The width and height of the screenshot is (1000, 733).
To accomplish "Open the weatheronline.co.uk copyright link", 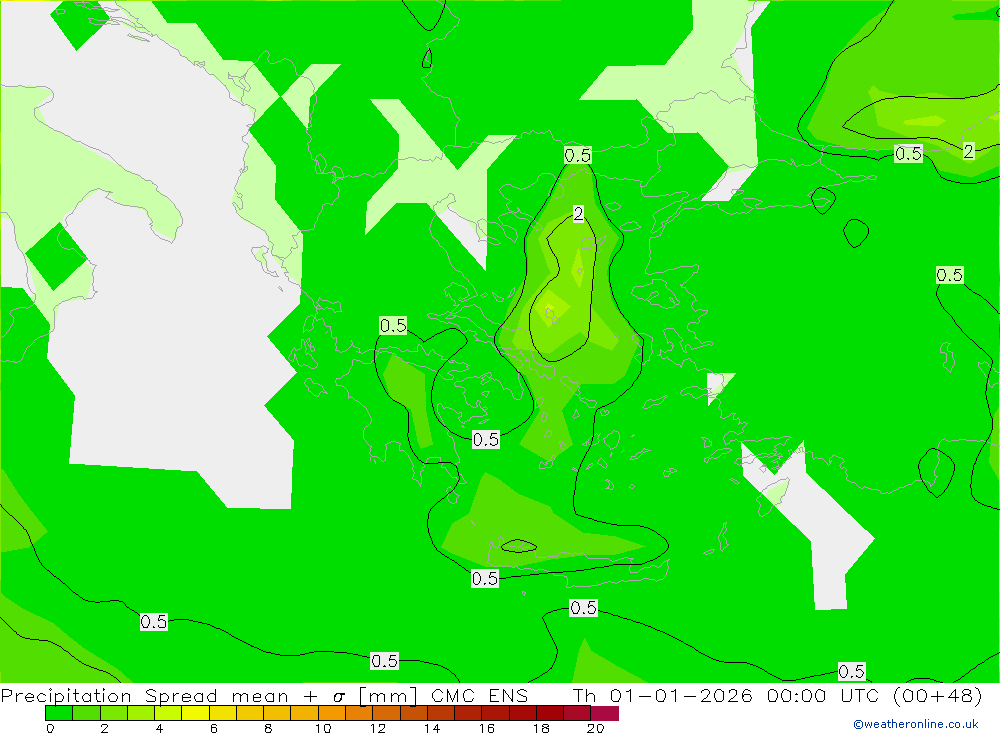I will tap(916, 724).
